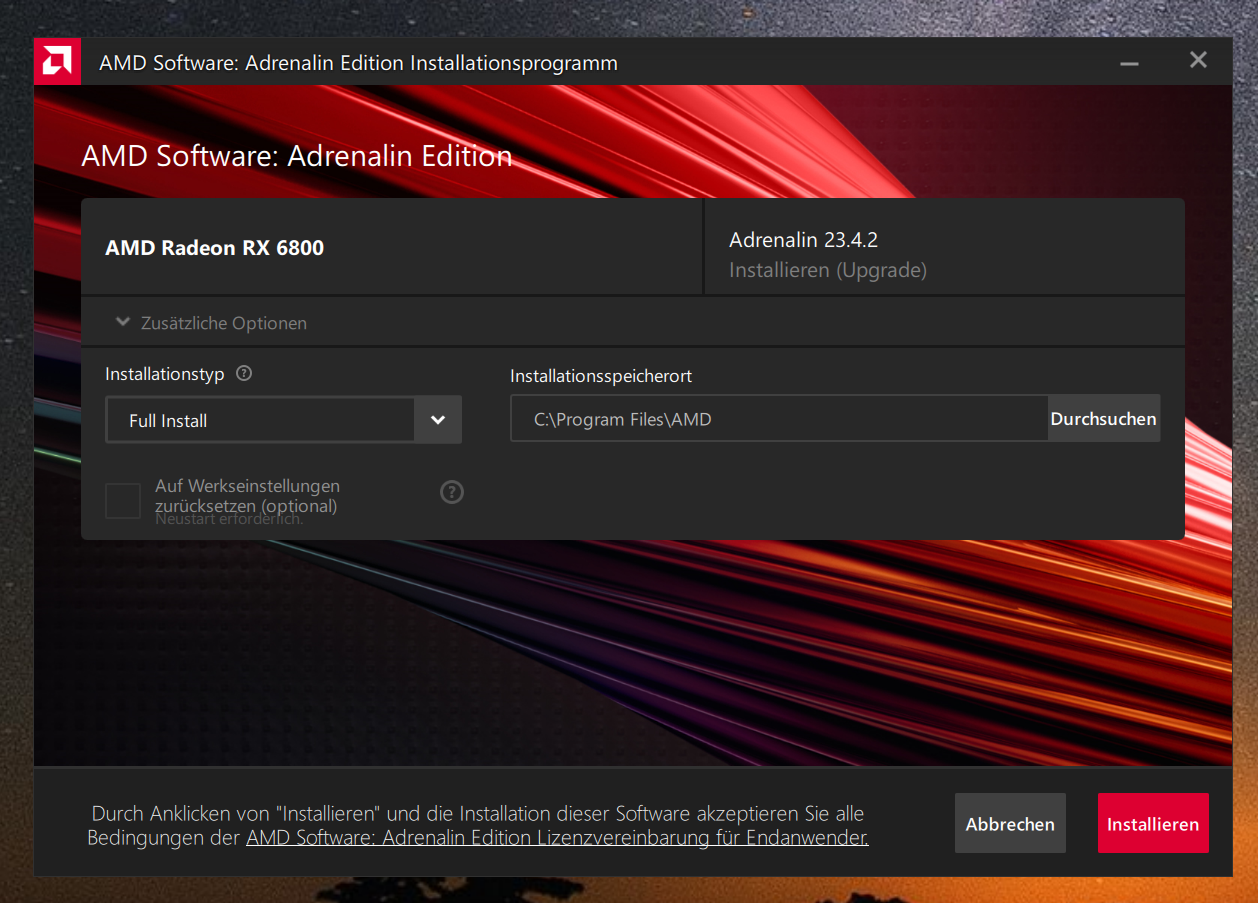Screen dimensions: 1258x903
Task: Select the AMD Radeon RX 6800 panel
Action: click(x=392, y=247)
